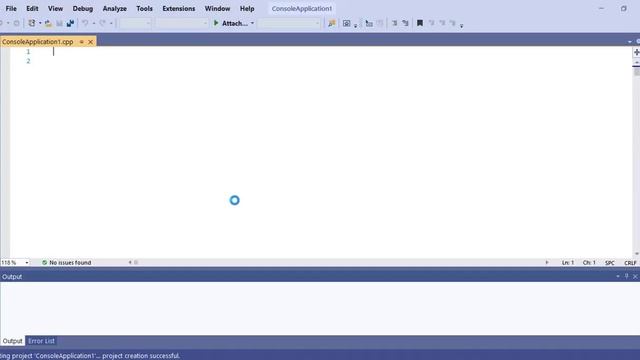Click line number 2 in the editor
The height and width of the screenshot is (360, 640).
click(28, 61)
